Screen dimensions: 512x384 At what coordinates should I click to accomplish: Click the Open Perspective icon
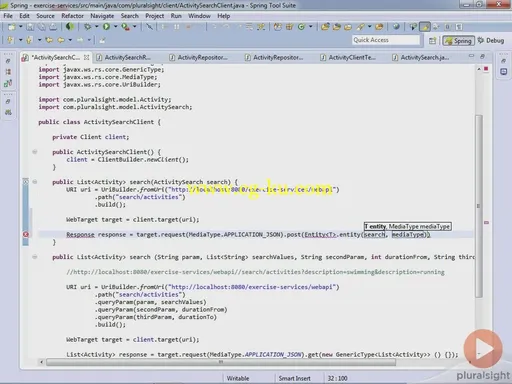pos(433,41)
